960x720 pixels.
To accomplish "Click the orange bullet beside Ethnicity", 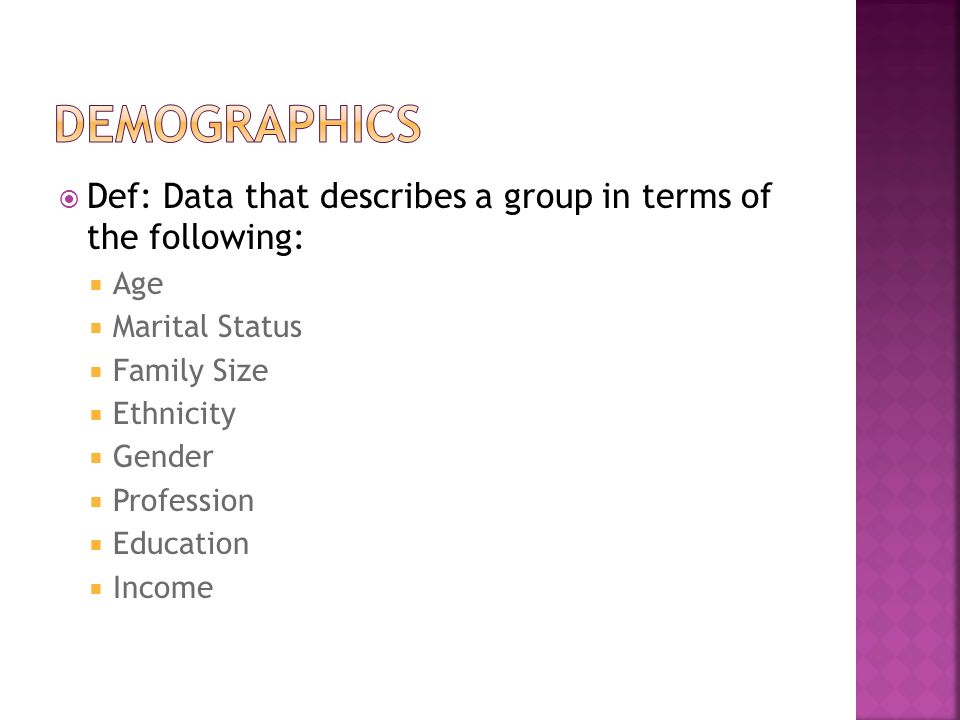I will point(96,414).
